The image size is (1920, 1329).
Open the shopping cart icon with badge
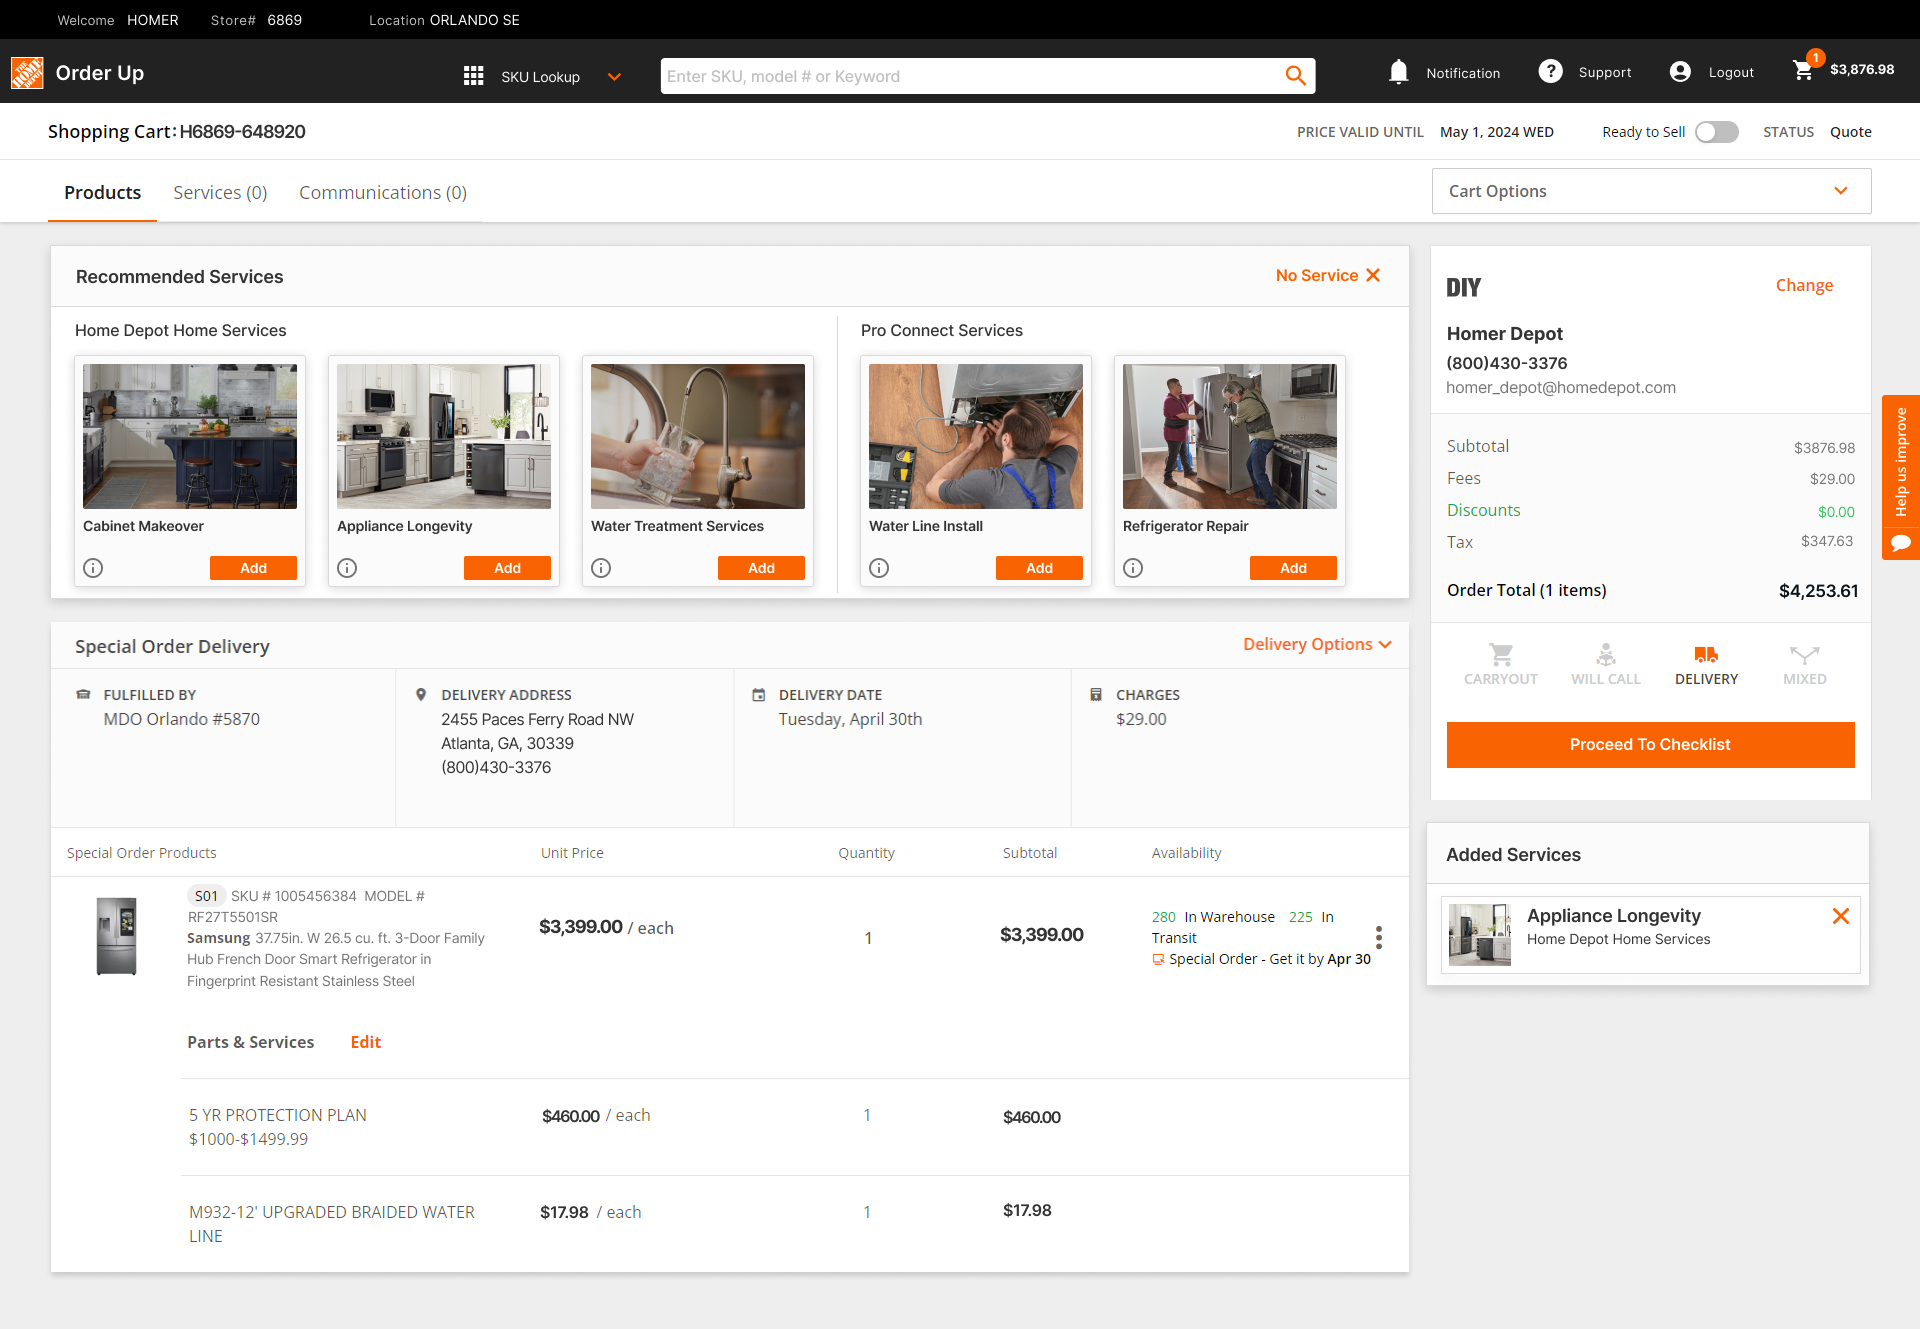coord(1805,68)
